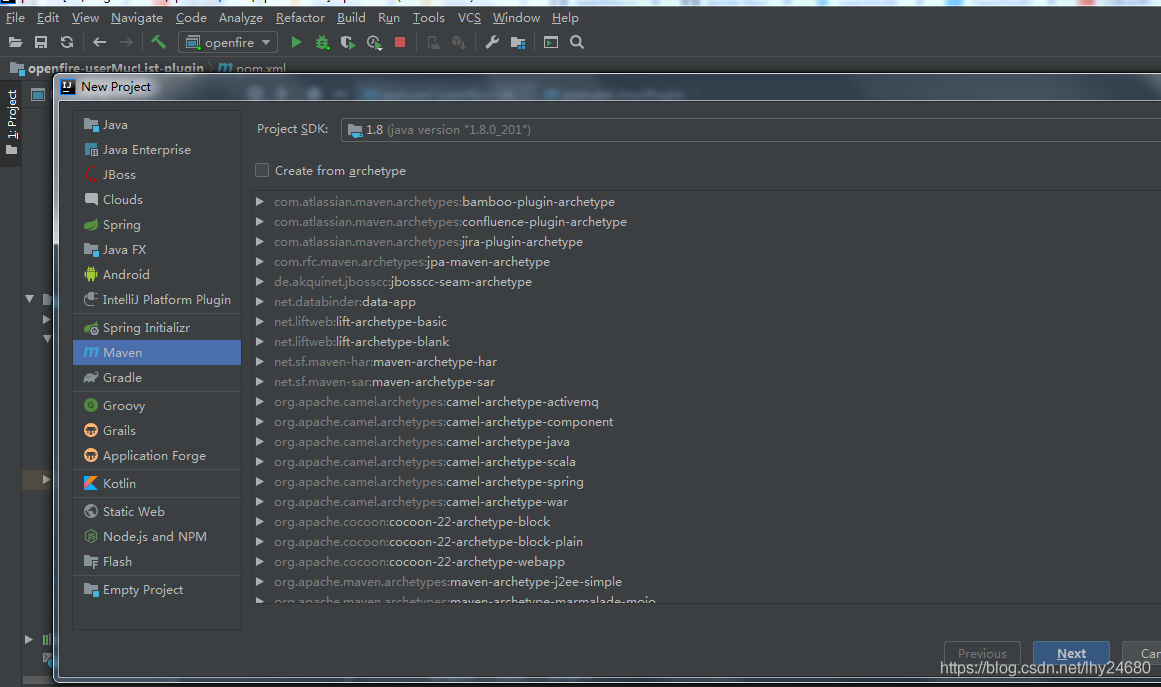Navigate back with the left arrow icon
Screen dimensions: 1161x687
(99, 42)
